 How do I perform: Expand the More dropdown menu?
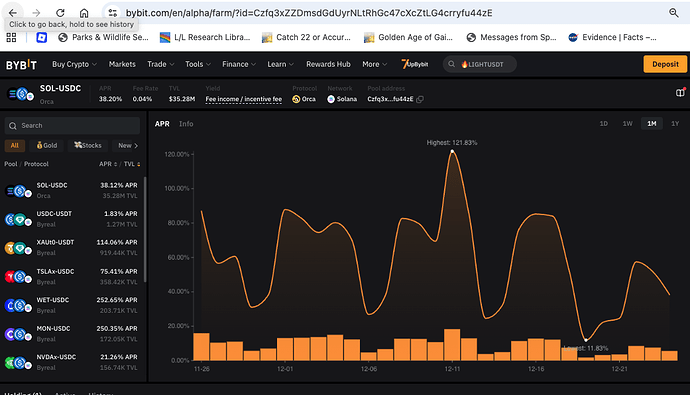pos(374,64)
